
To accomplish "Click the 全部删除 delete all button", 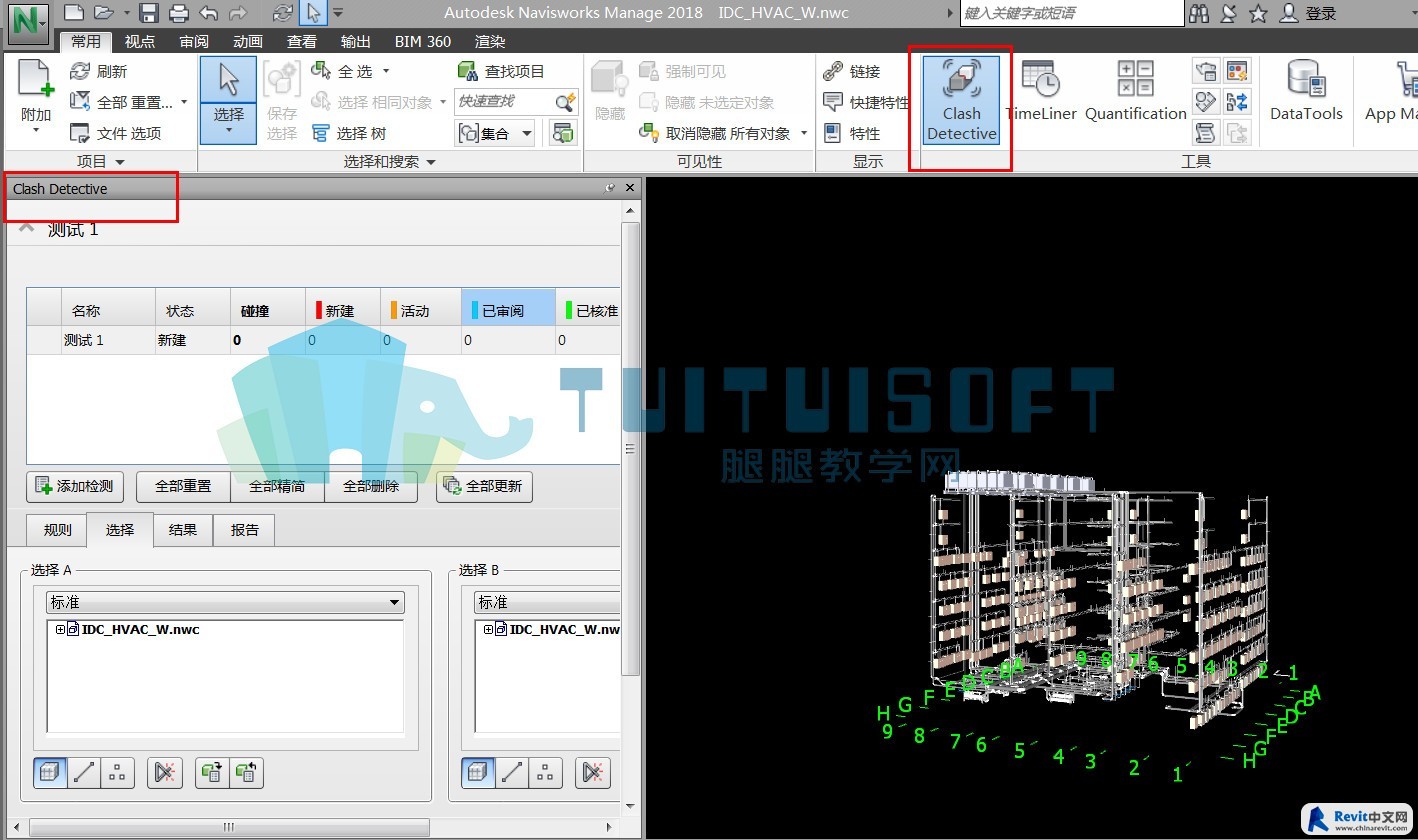I will pos(371,487).
